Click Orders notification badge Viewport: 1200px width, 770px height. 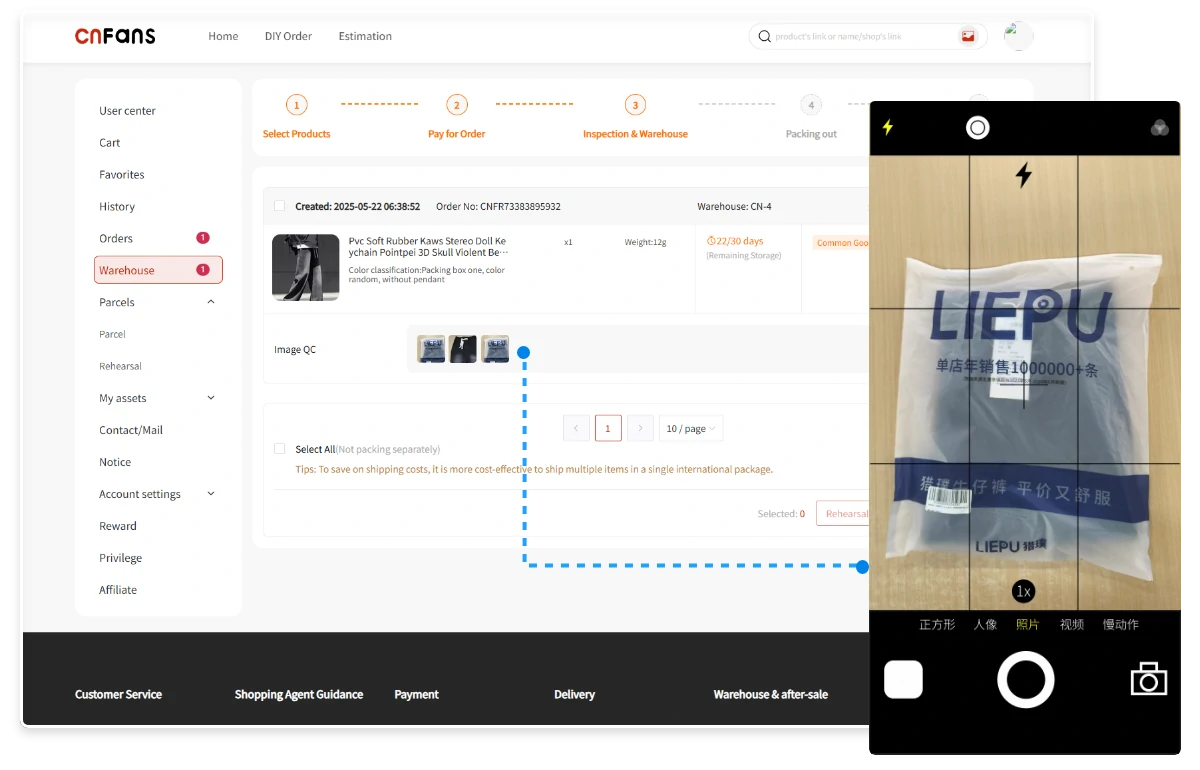(x=202, y=238)
